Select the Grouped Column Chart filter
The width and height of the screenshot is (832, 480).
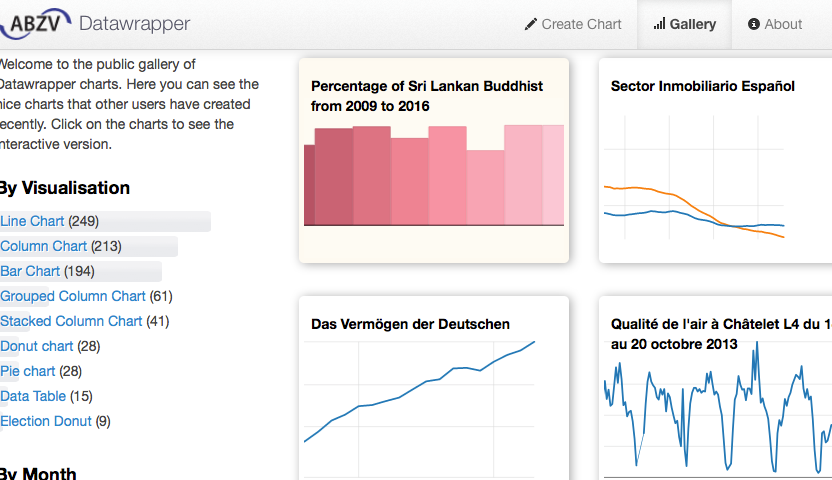pos(72,296)
